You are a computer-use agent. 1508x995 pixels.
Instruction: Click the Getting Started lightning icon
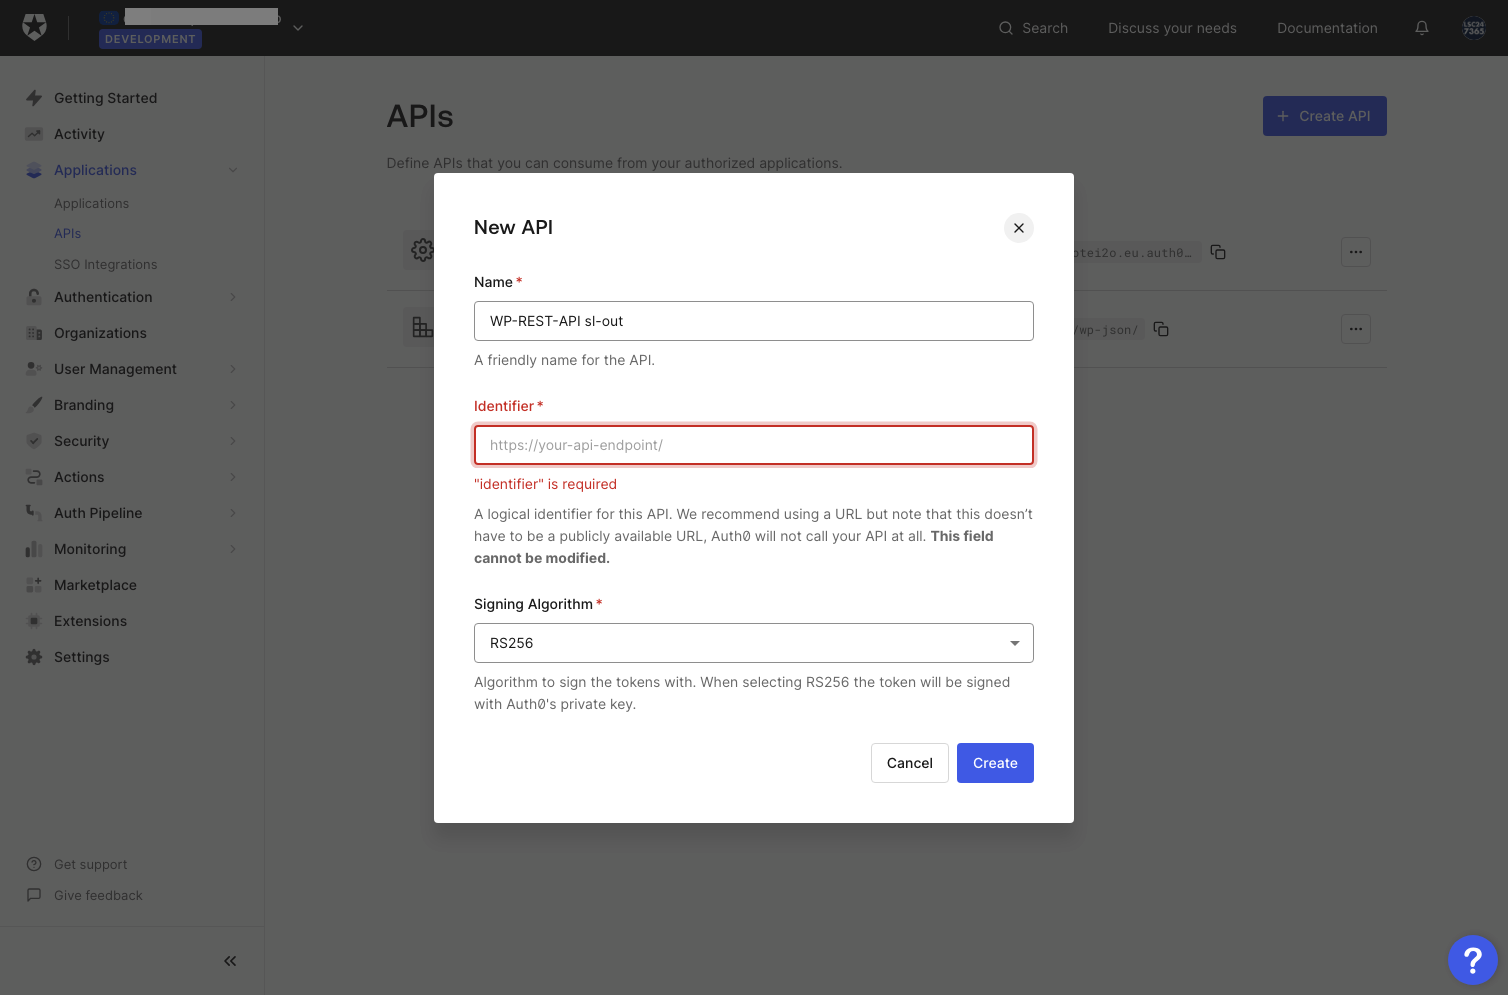[34, 98]
